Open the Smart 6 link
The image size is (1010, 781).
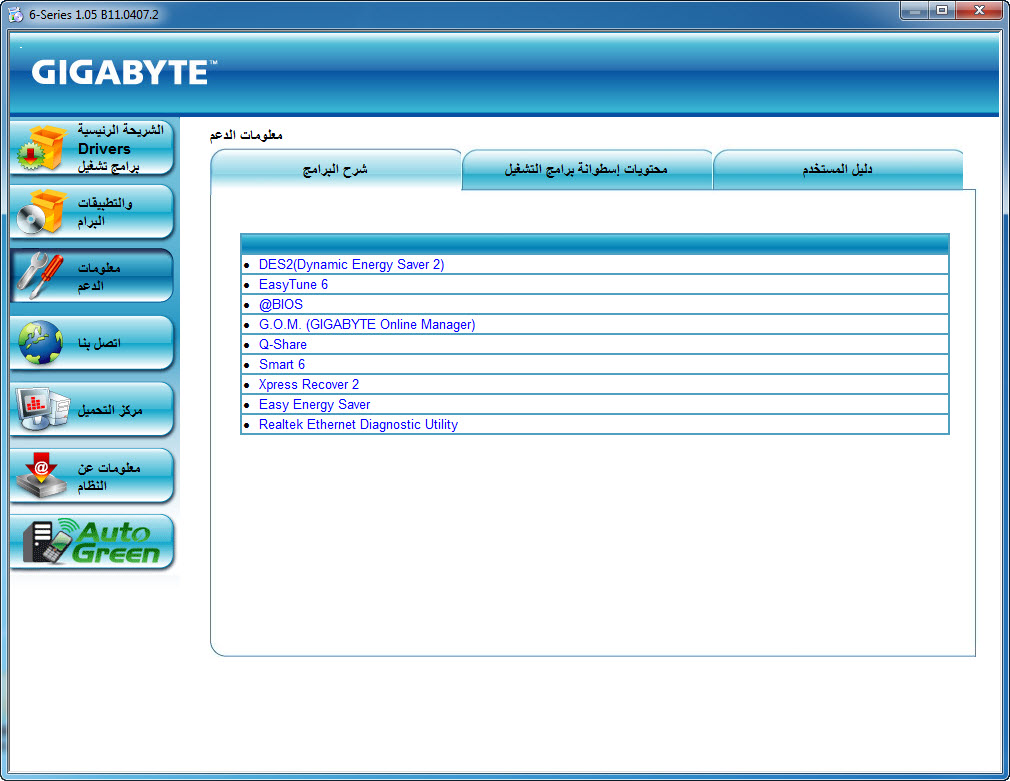[x=281, y=364]
